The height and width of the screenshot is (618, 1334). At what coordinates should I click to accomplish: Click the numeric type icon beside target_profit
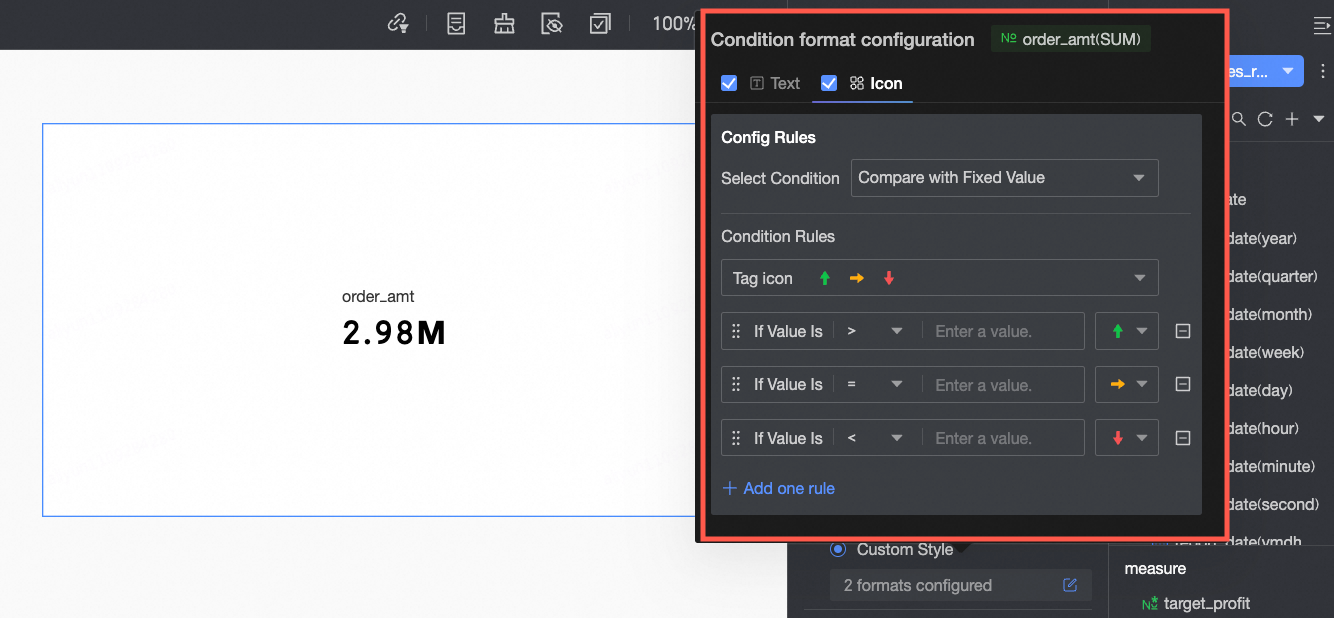pos(1151,603)
